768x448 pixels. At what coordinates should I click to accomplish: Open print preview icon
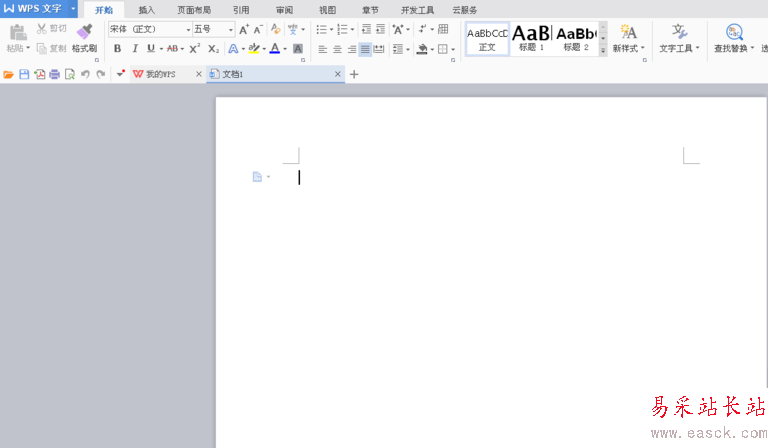(x=70, y=74)
